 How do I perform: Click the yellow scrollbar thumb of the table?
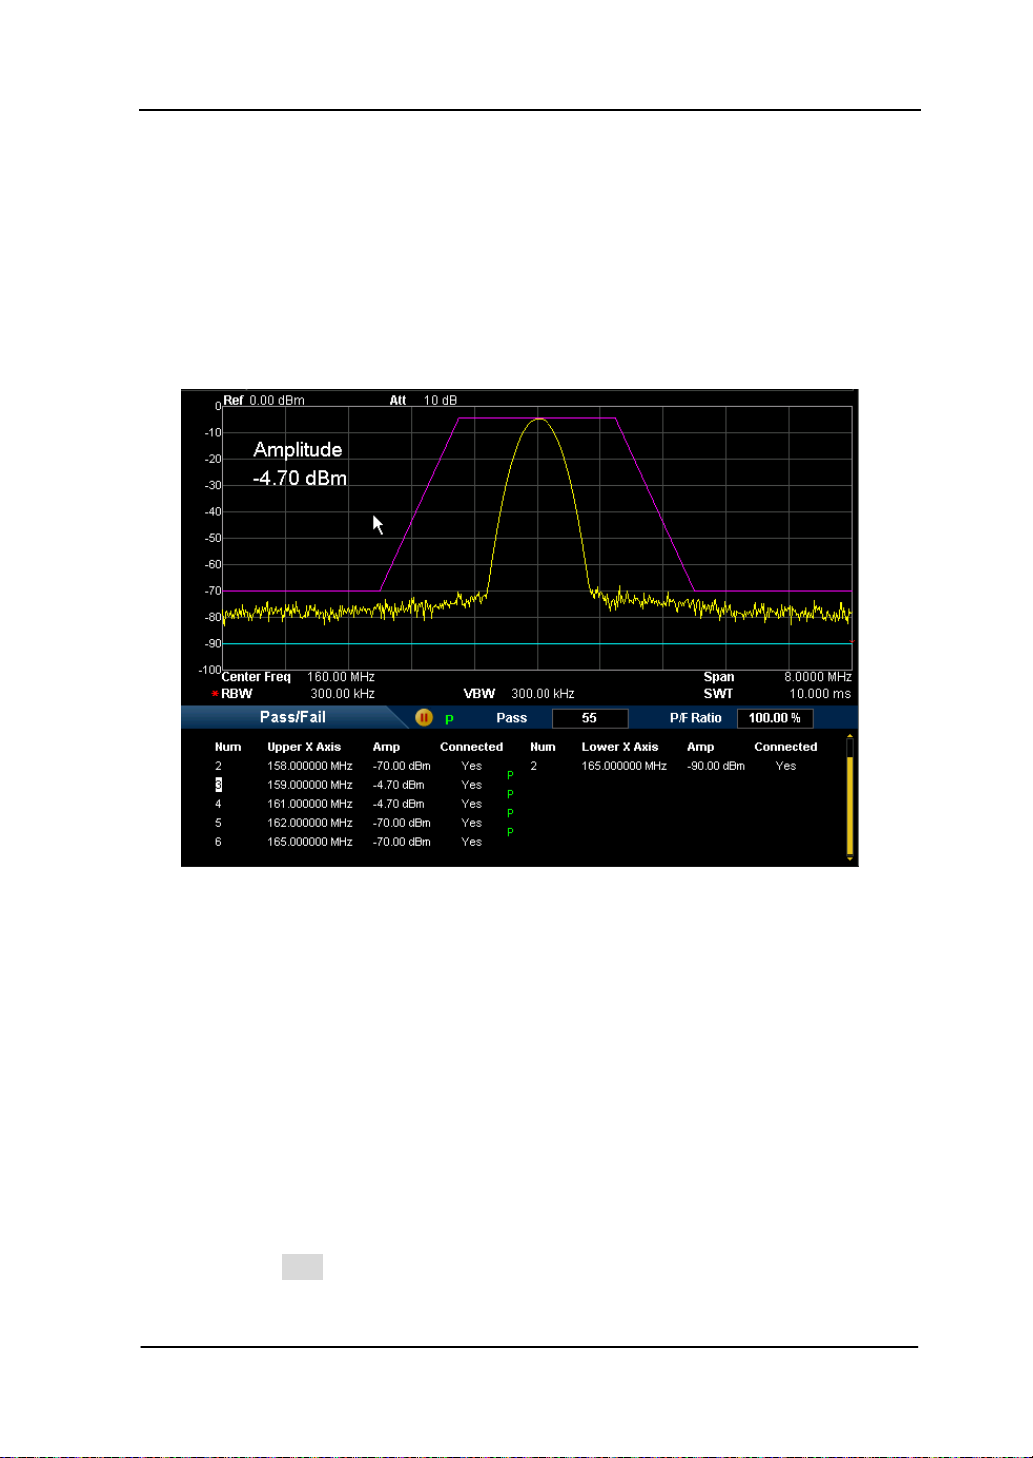pyautogui.click(x=850, y=805)
